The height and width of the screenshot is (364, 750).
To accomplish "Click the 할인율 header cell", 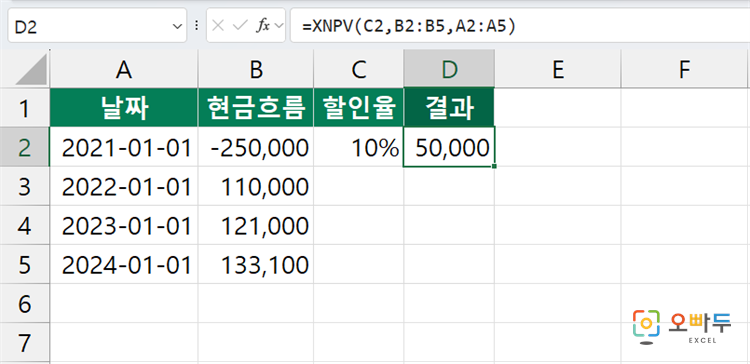I will point(359,108).
